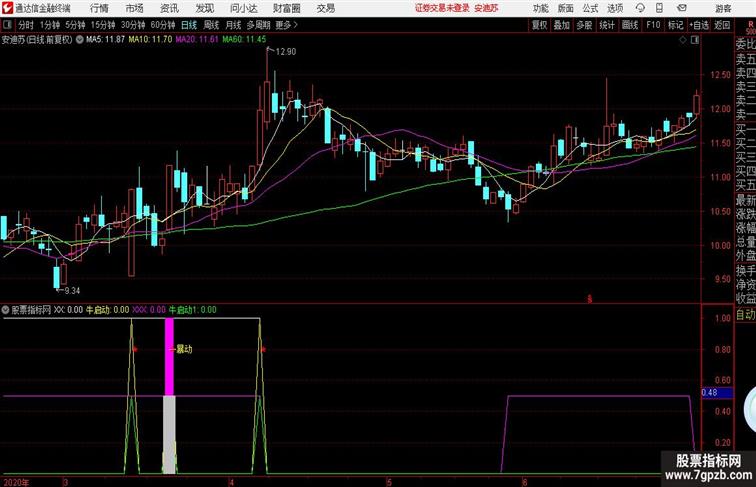Click the 返回 back button
The height and width of the screenshot is (487, 756).
coord(722,25)
